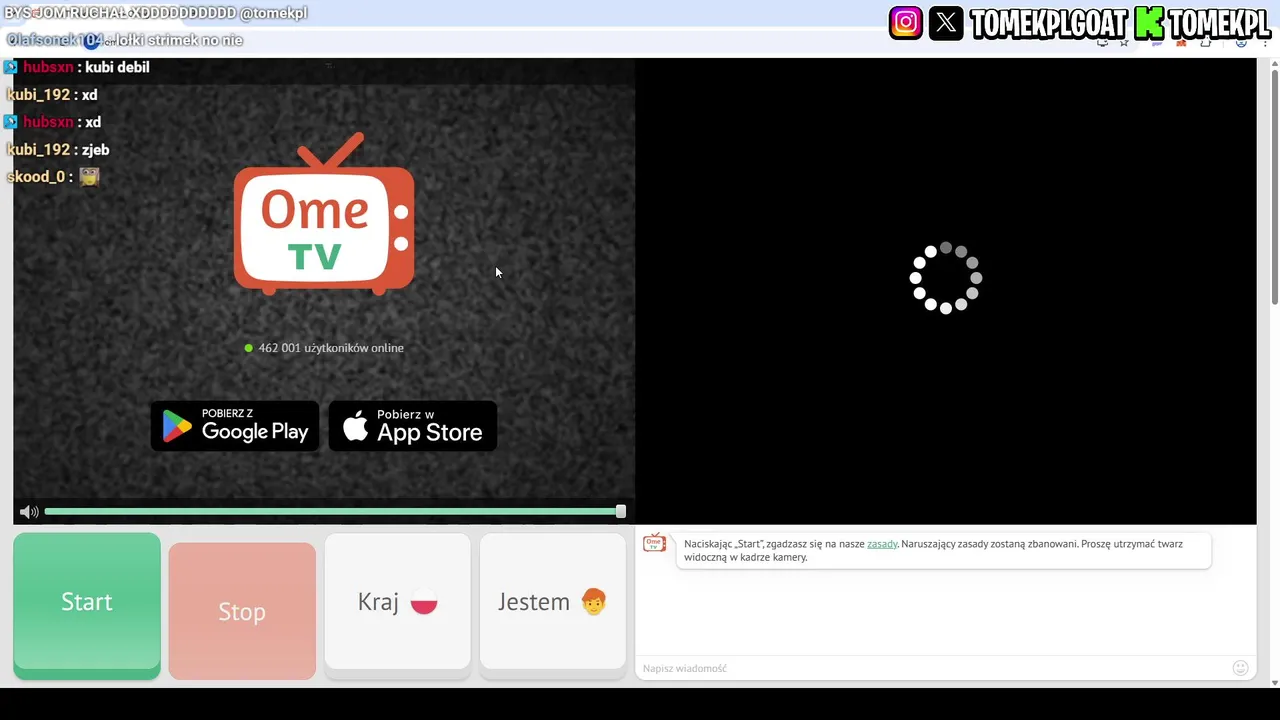The width and height of the screenshot is (1280, 720).
Task: Click the 462 001 użytkowników online text
Action: pyautogui.click(x=331, y=348)
